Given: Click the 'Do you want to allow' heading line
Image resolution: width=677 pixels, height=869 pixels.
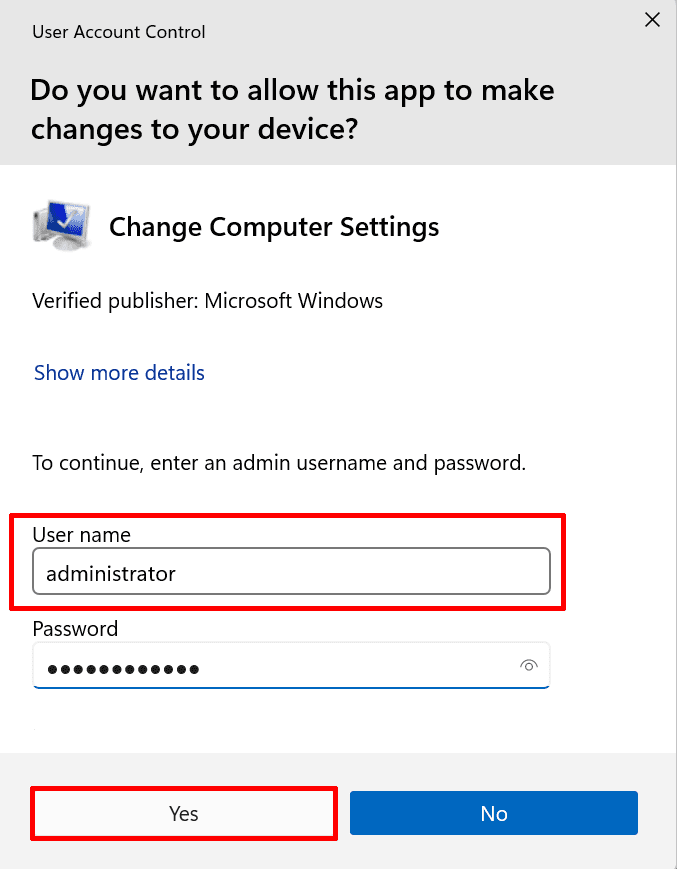Looking at the screenshot, I should click(x=292, y=91).
